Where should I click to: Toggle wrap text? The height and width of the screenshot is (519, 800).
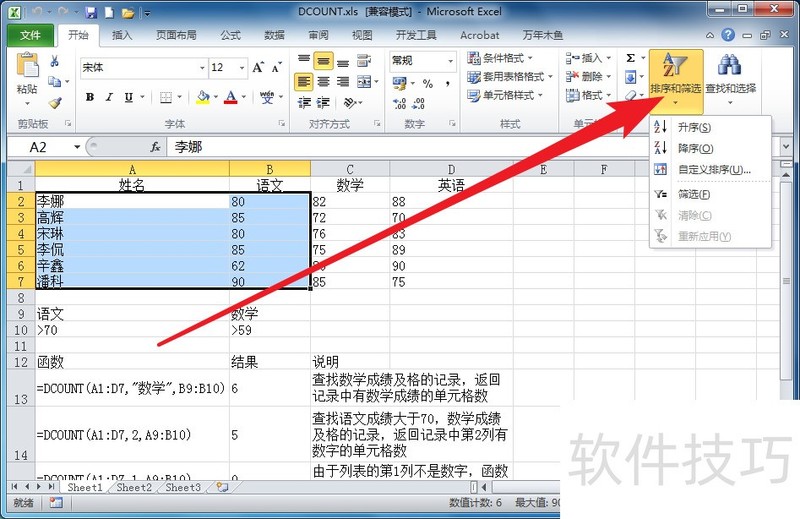click(x=364, y=61)
